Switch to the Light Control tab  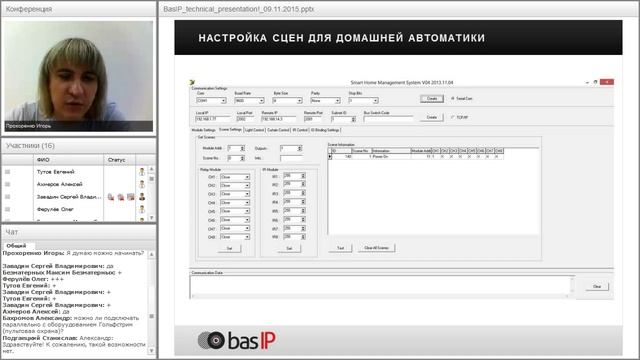pos(254,130)
